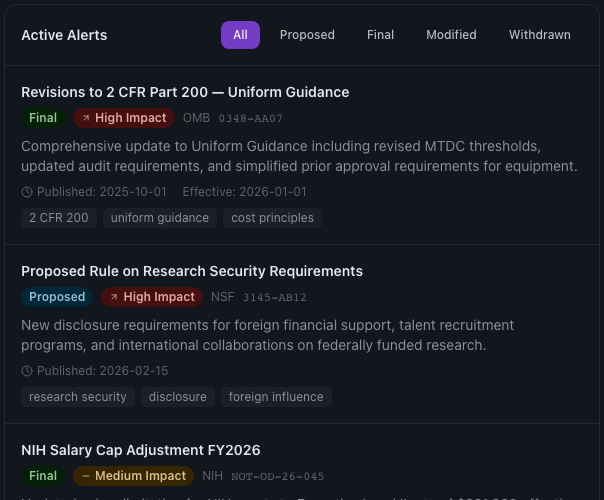Click the Proposed status badge on Research Security
Viewport: 604px width, 500px height.
[x=57, y=297]
